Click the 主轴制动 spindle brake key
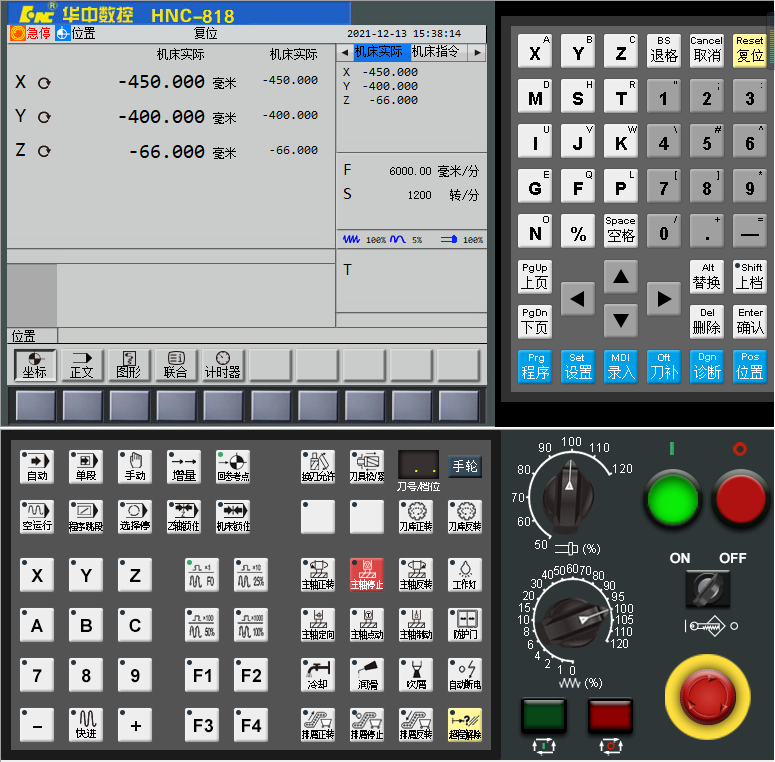Screen dimensions: 775x762 [x=416, y=625]
